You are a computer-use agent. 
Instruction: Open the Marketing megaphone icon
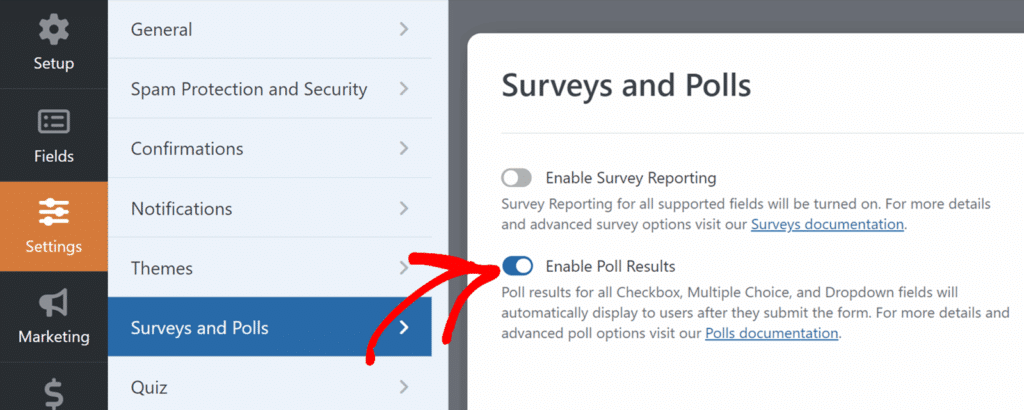(53, 303)
